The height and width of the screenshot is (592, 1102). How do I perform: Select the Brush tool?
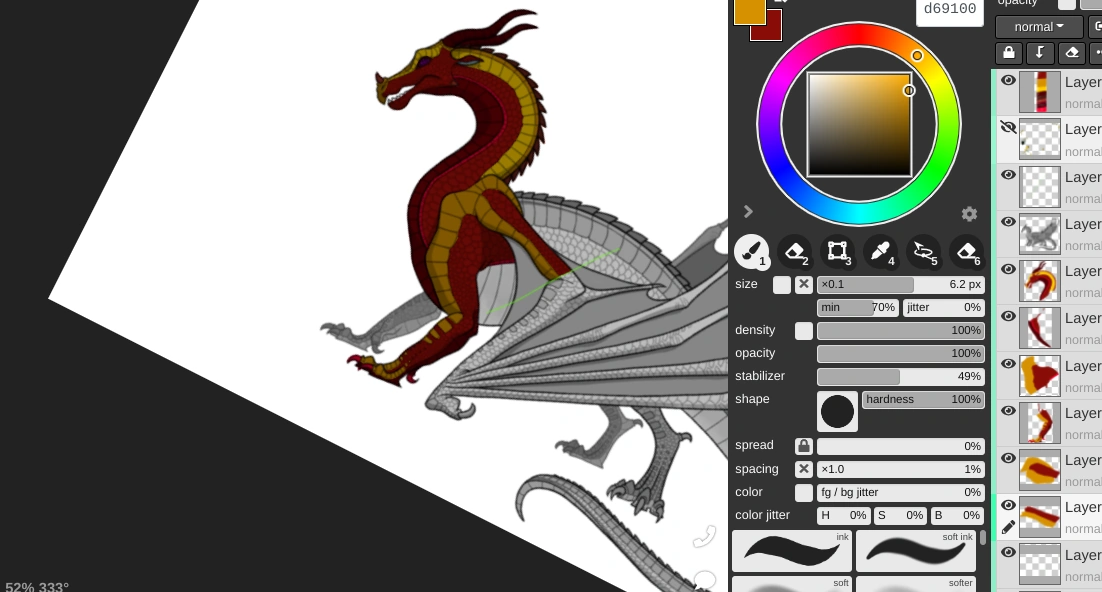pos(752,252)
